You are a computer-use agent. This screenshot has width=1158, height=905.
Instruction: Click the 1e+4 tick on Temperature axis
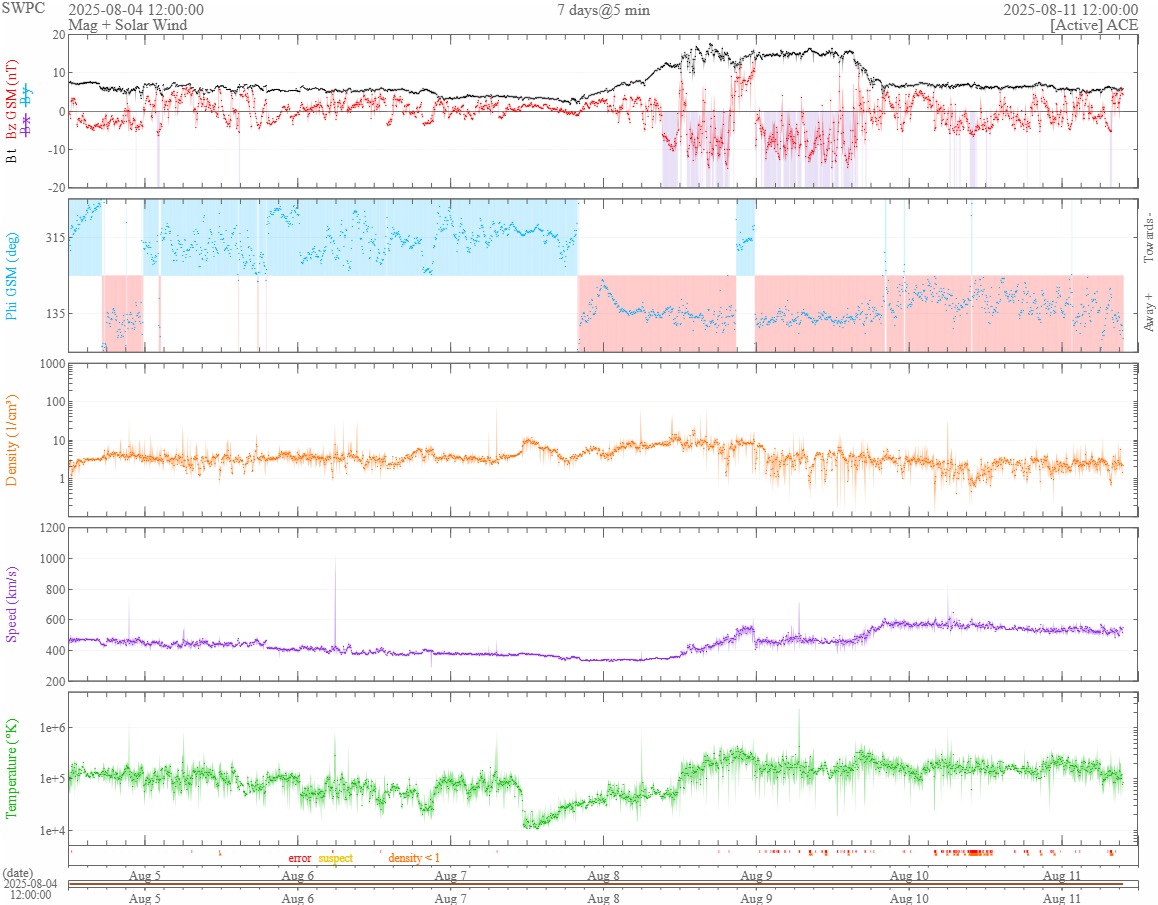[x=52, y=830]
